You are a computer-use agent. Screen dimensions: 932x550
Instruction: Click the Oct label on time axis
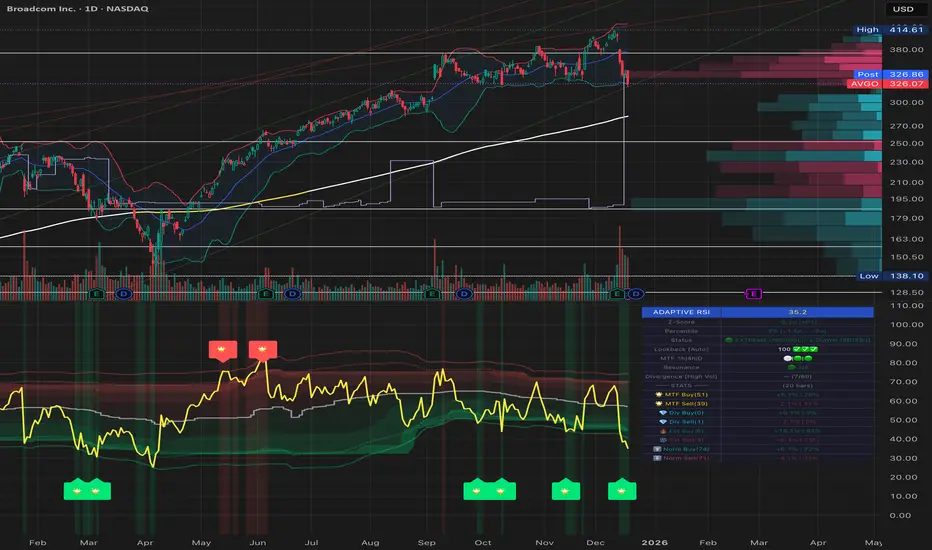483,542
